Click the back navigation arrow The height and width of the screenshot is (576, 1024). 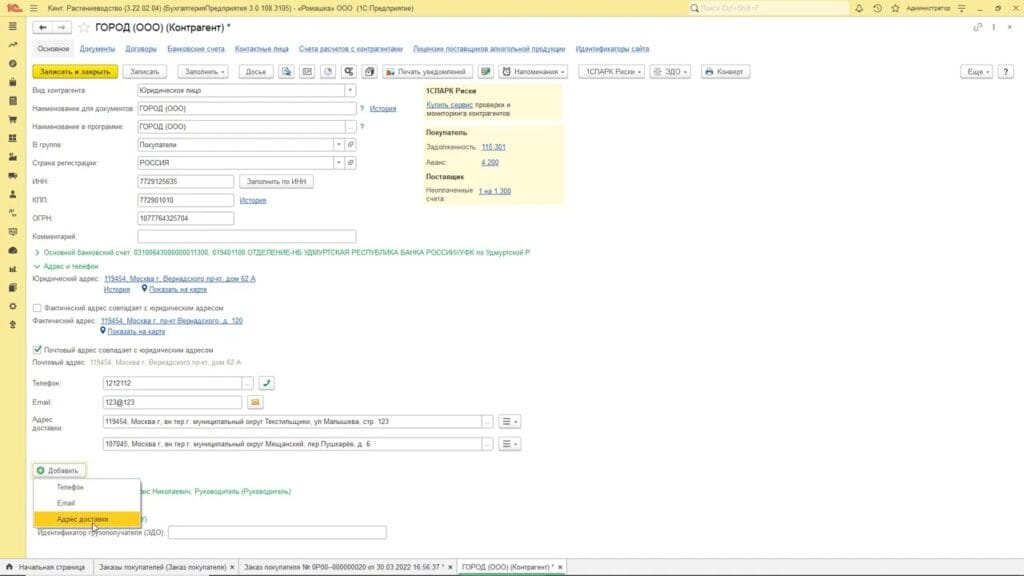pyautogui.click(x=44, y=27)
